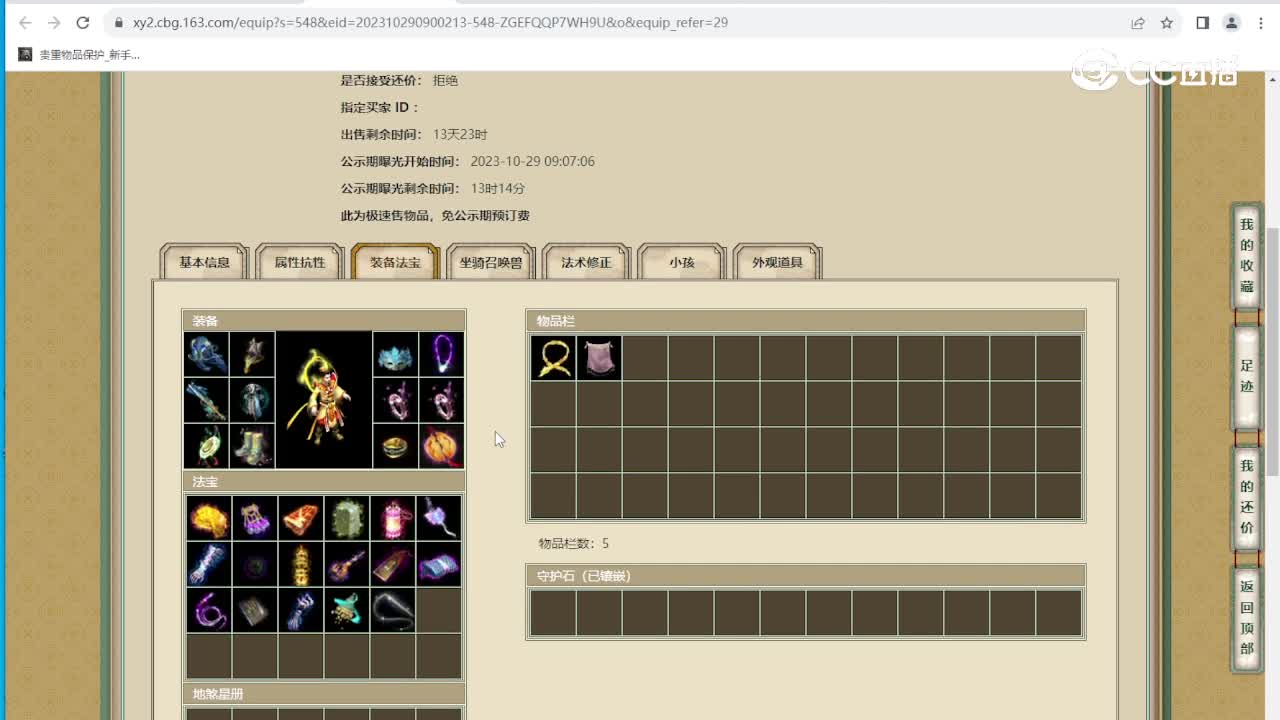1280x720 pixels.
Task: Select the silver whip talisman
Action: pyautogui.click(x=393, y=610)
